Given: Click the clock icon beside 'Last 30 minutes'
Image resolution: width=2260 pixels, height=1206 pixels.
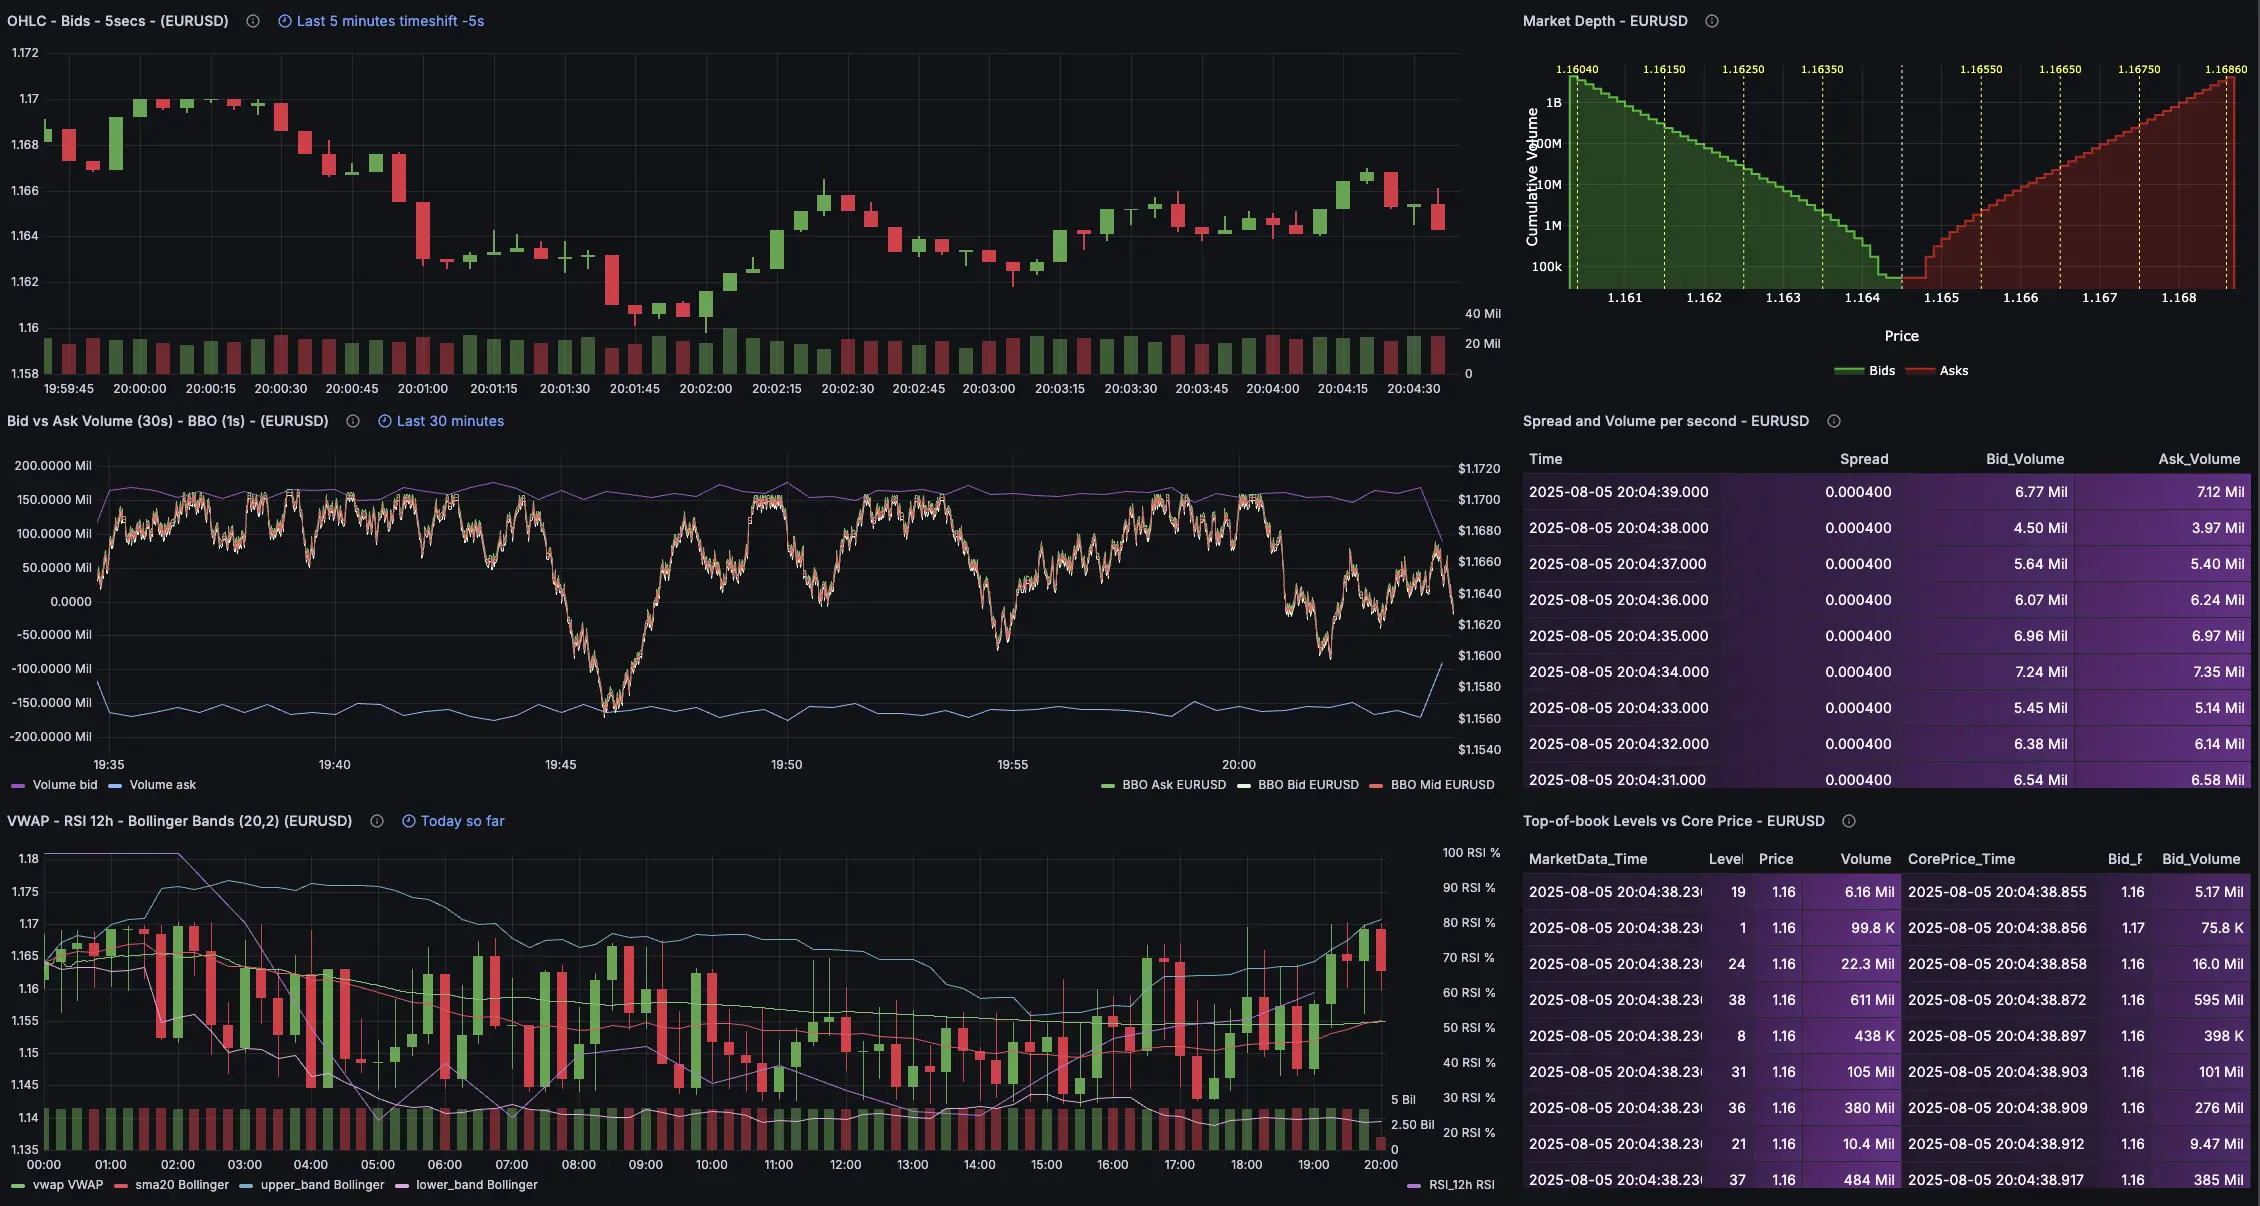Looking at the screenshot, I should (x=384, y=421).
